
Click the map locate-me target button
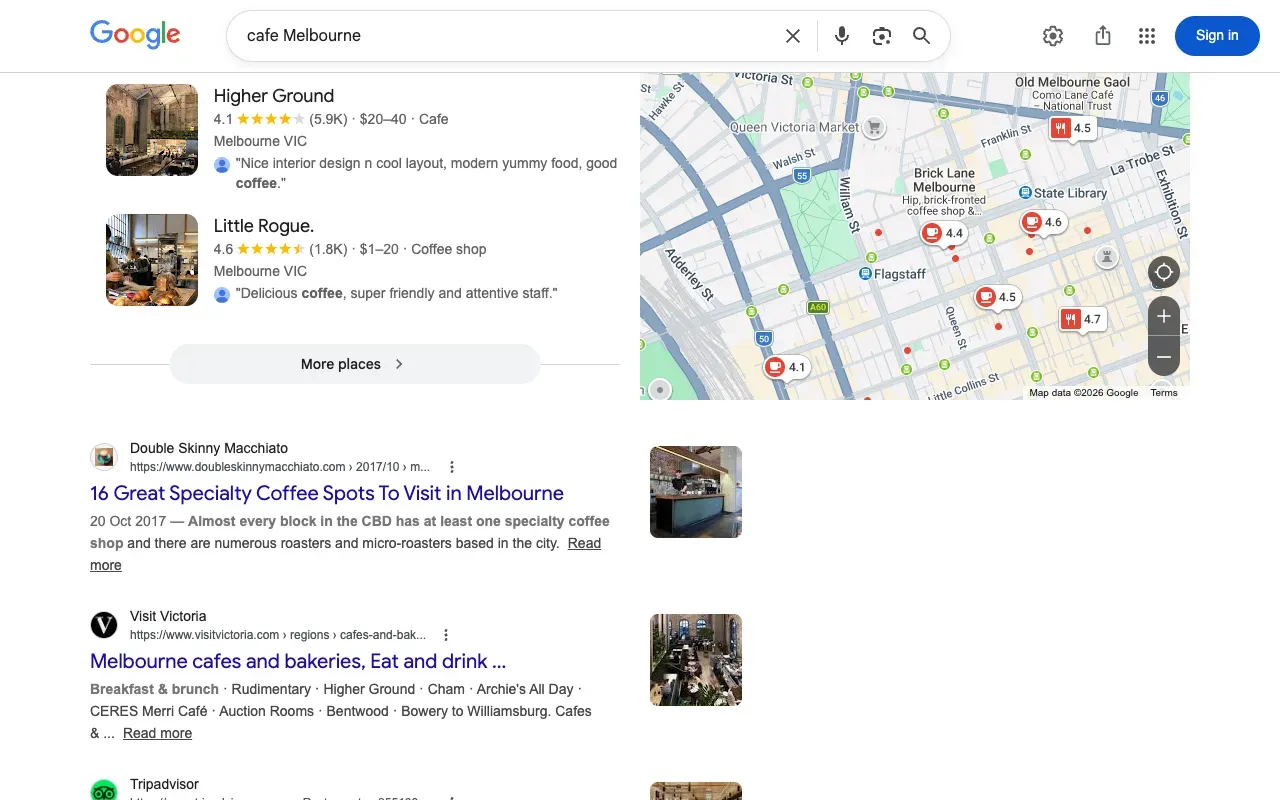1164,272
